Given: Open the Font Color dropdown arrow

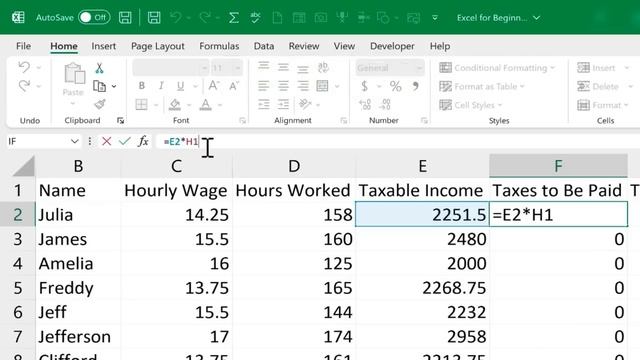Looking at the screenshot, I should [220, 105].
